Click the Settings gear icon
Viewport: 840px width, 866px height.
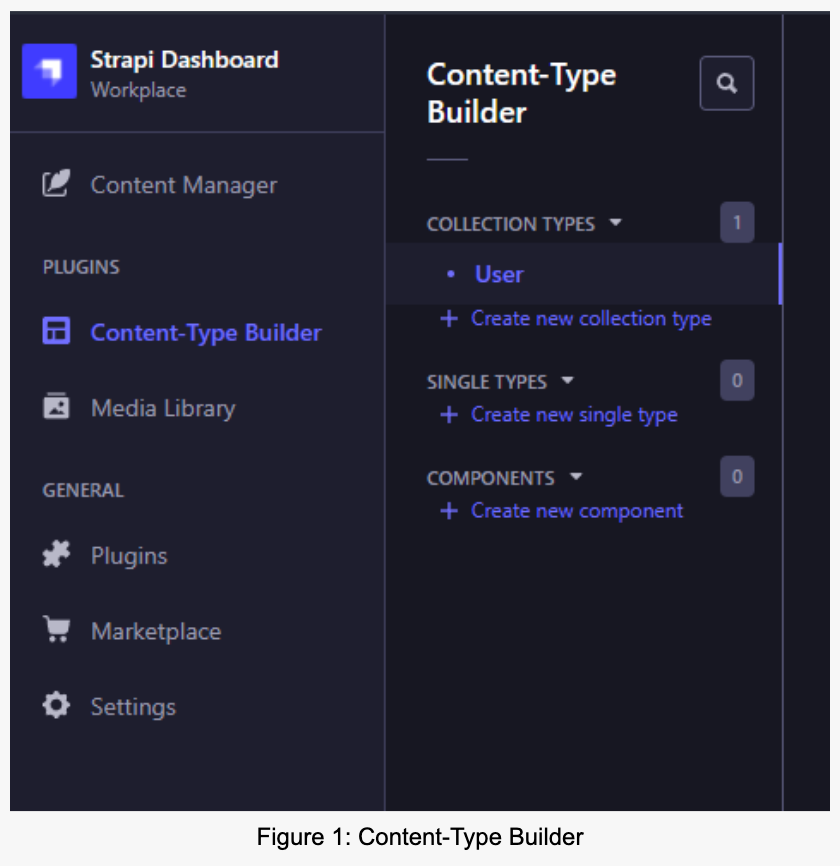56,705
